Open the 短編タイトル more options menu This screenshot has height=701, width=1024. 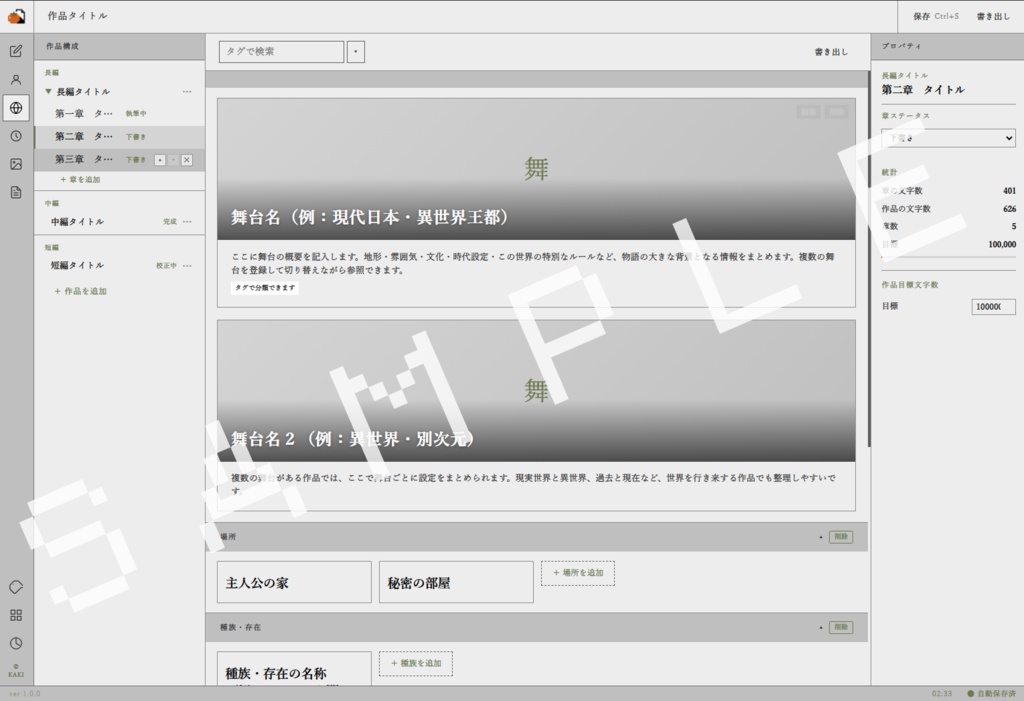[x=187, y=266]
